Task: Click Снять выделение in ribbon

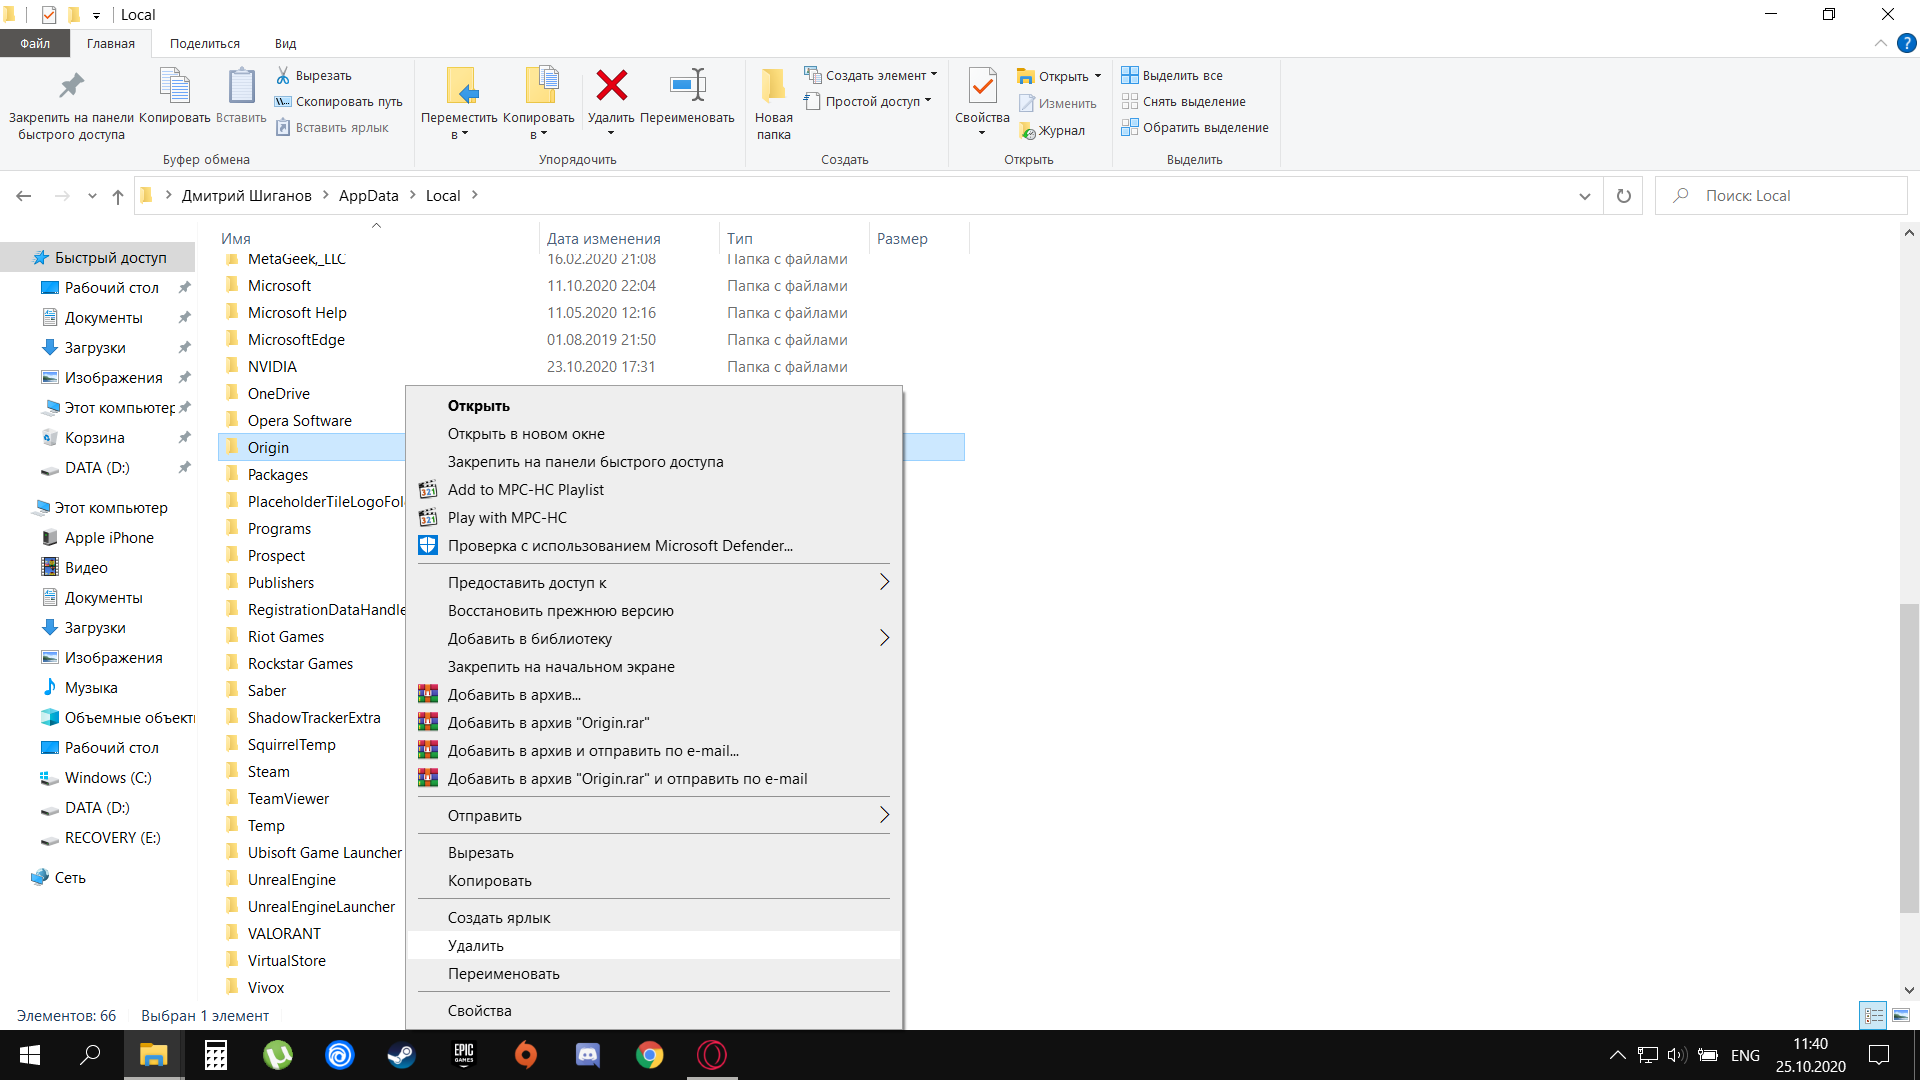Action: (x=1184, y=101)
